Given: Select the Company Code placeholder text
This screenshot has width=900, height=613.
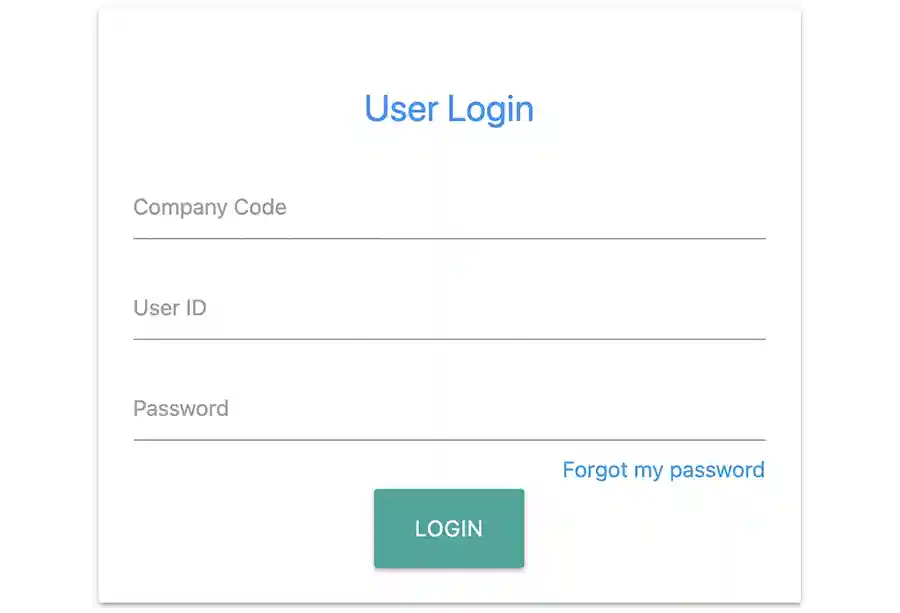Looking at the screenshot, I should click(x=209, y=207).
